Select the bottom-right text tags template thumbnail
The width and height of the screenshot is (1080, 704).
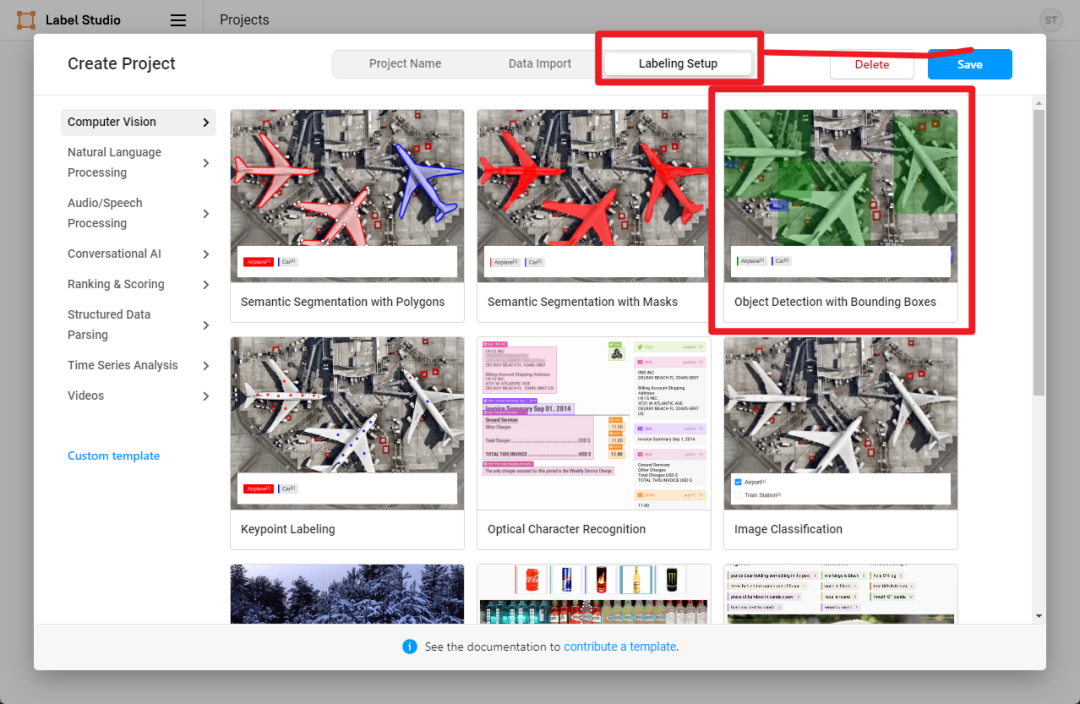coord(840,594)
